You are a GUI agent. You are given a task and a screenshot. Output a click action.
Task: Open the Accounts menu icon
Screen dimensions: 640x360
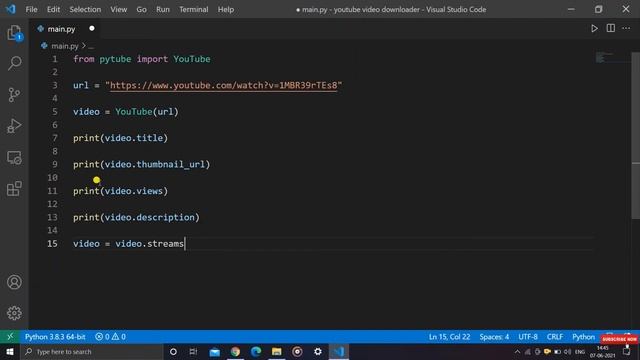click(14, 282)
